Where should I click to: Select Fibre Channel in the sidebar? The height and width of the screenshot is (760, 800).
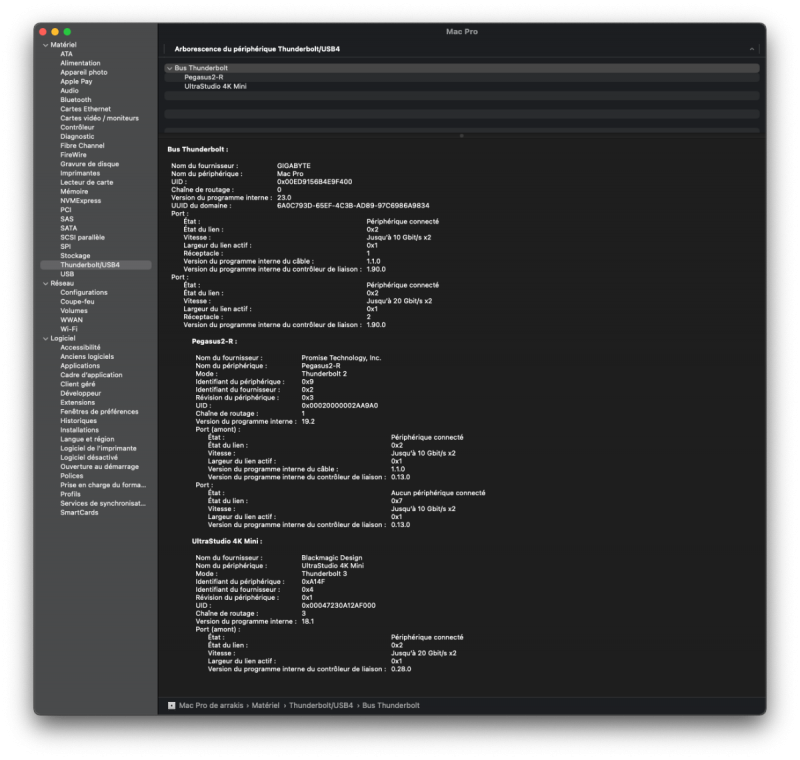[x=82, y=146]
